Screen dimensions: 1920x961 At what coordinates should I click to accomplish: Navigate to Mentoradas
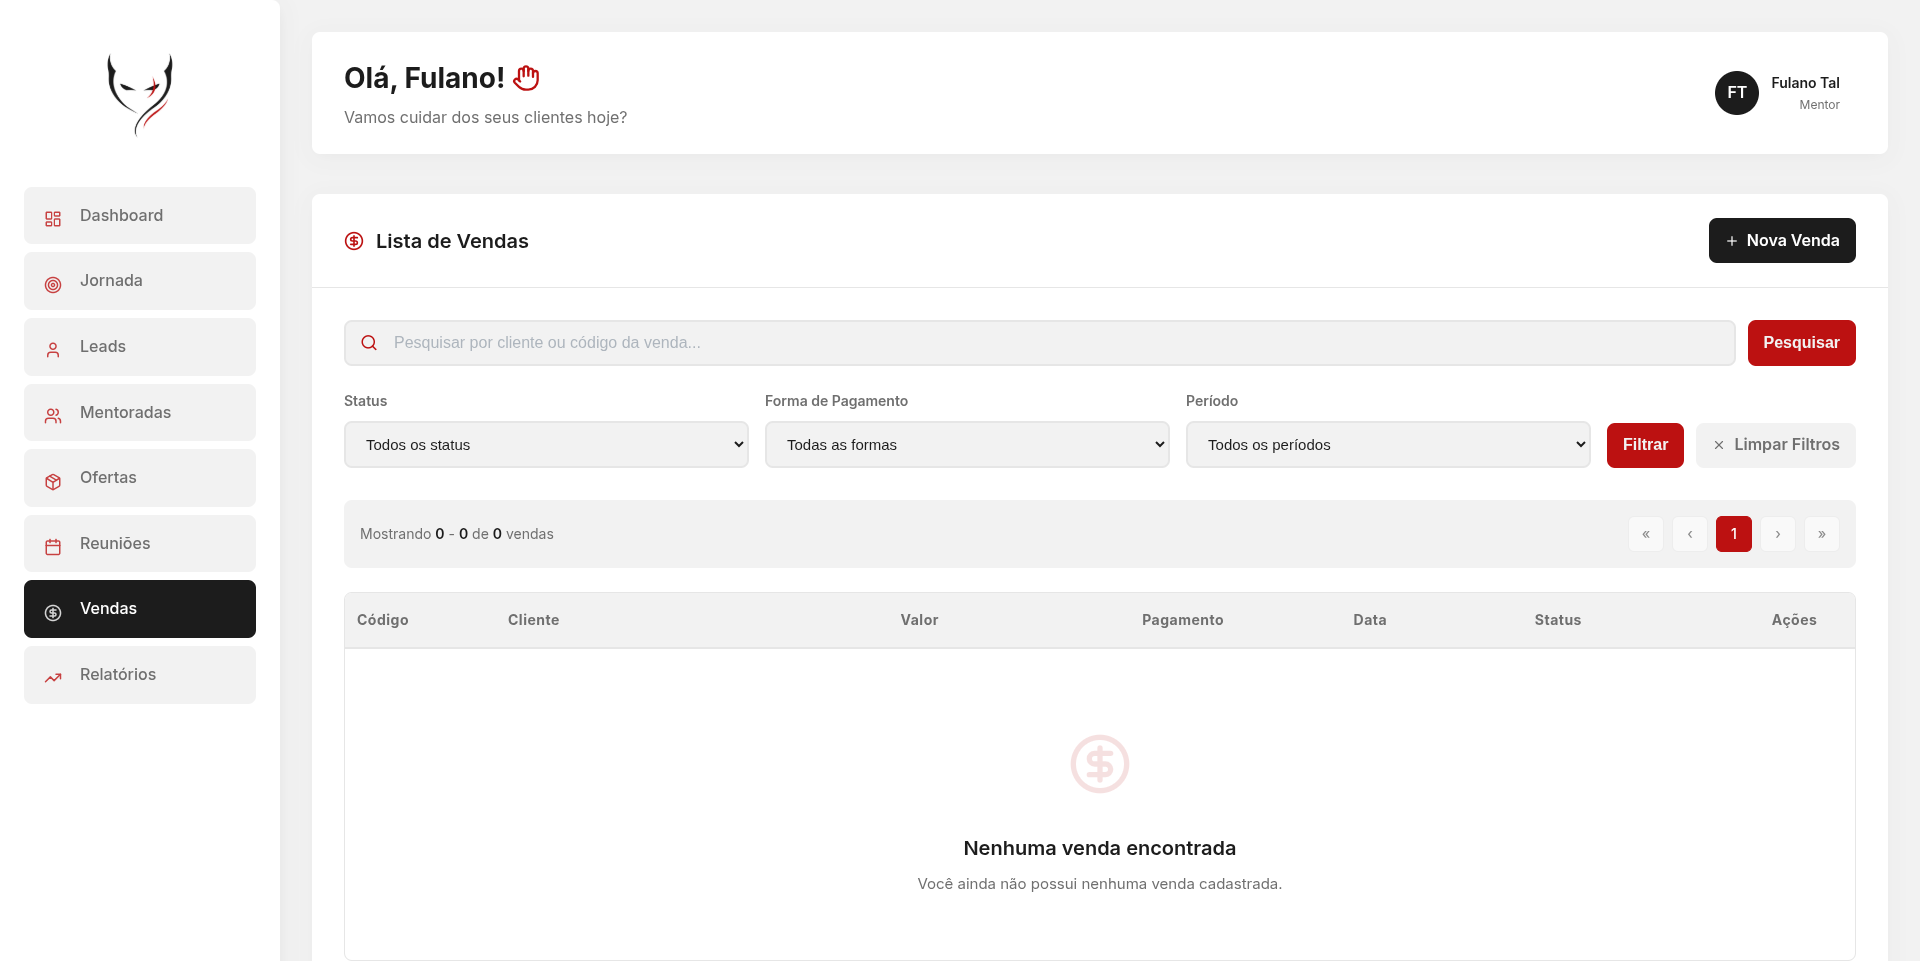click(140, 413)
